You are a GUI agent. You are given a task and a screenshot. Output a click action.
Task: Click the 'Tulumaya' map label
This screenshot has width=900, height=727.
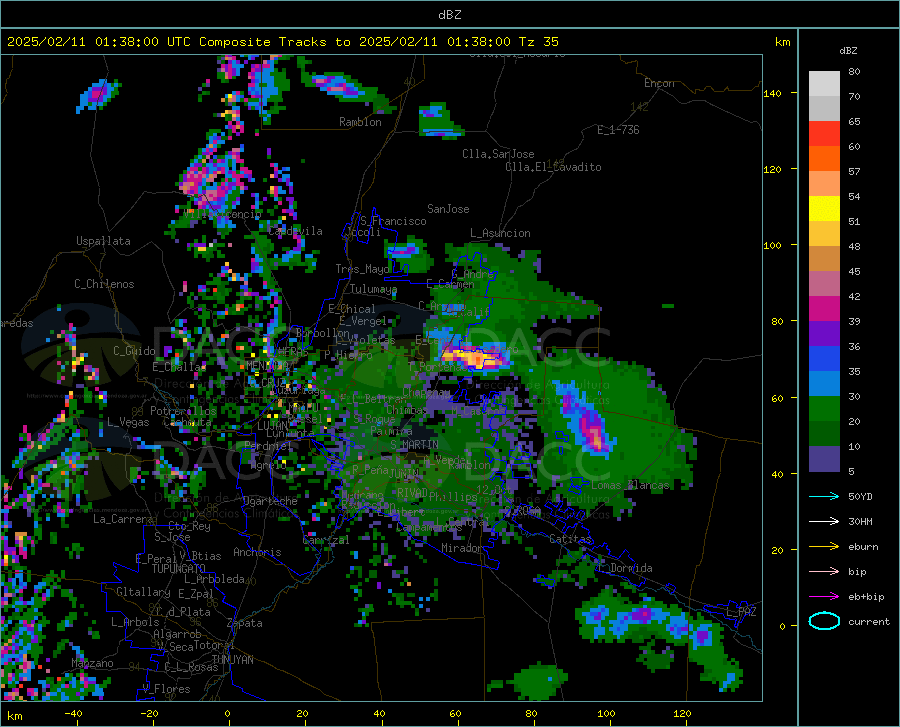[374, 289]
